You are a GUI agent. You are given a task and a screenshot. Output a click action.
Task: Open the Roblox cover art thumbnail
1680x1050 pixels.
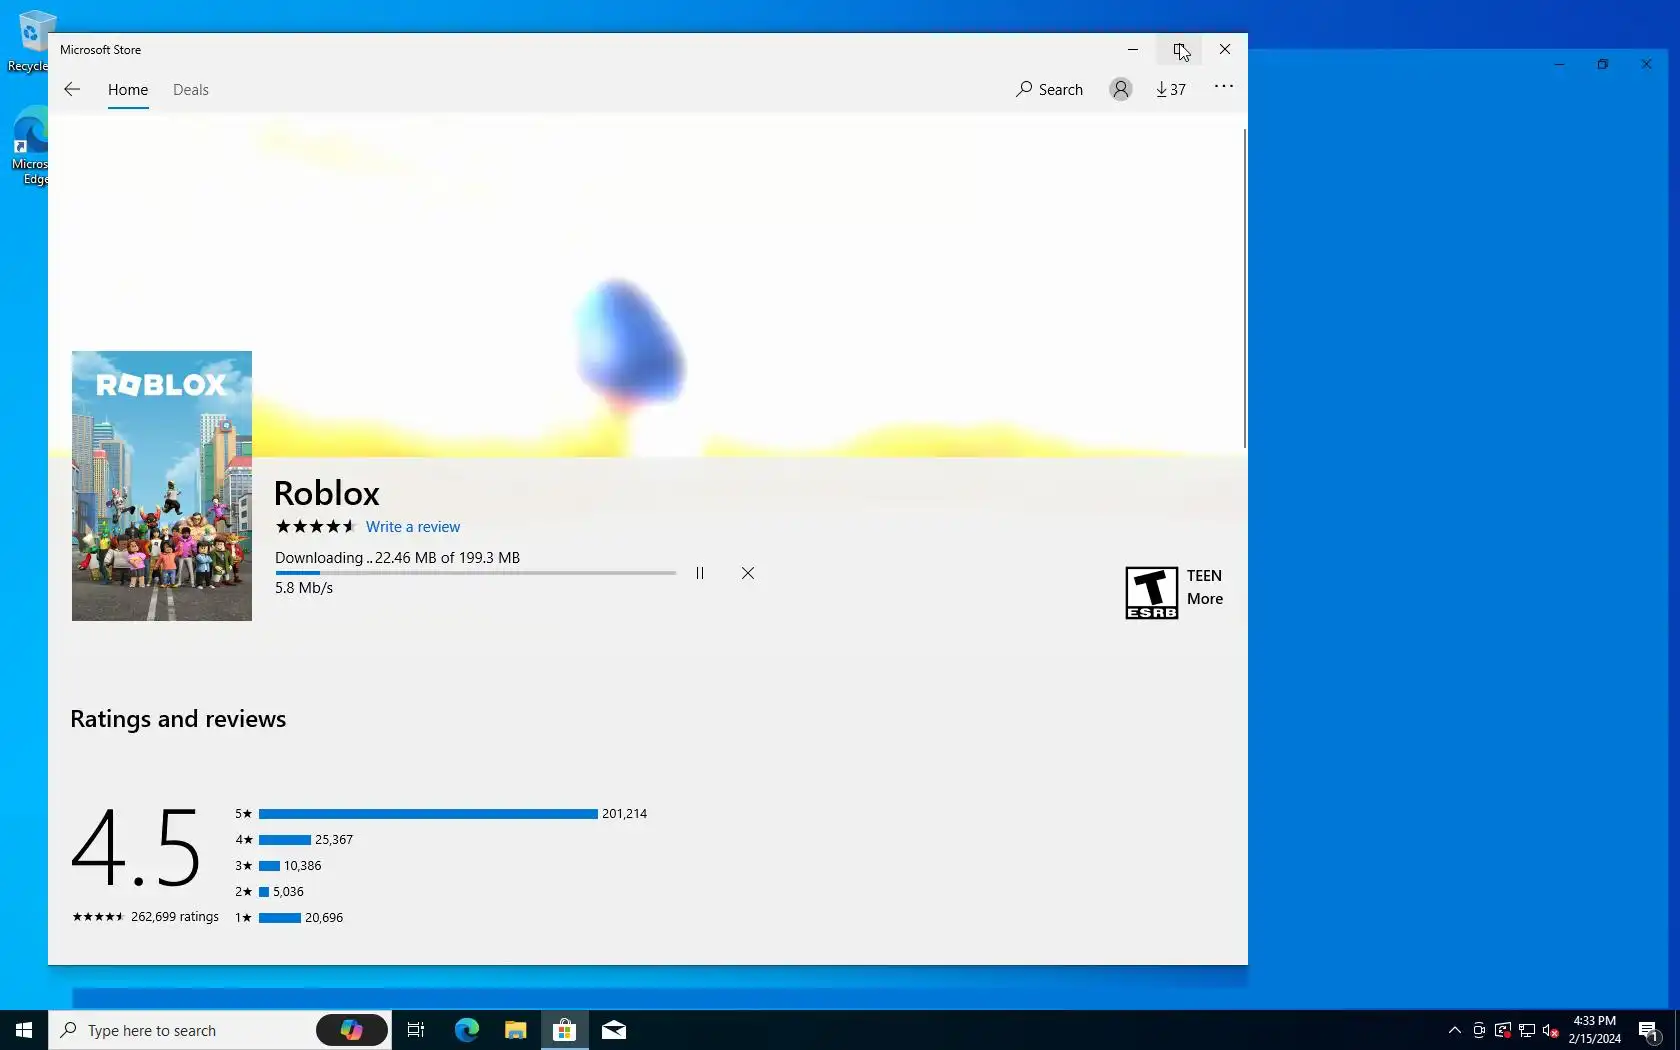tap(162, 486)
